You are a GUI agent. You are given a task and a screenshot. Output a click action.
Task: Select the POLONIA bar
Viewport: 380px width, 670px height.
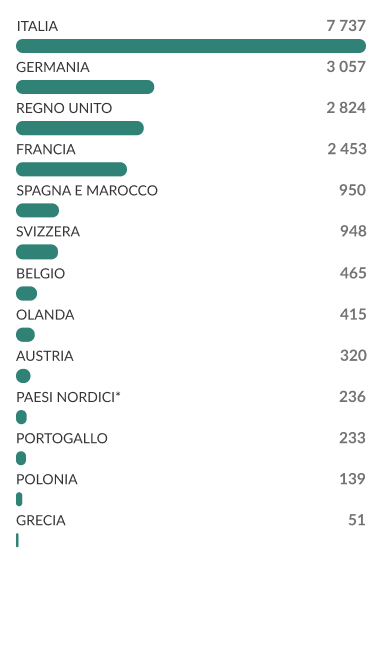19,499
